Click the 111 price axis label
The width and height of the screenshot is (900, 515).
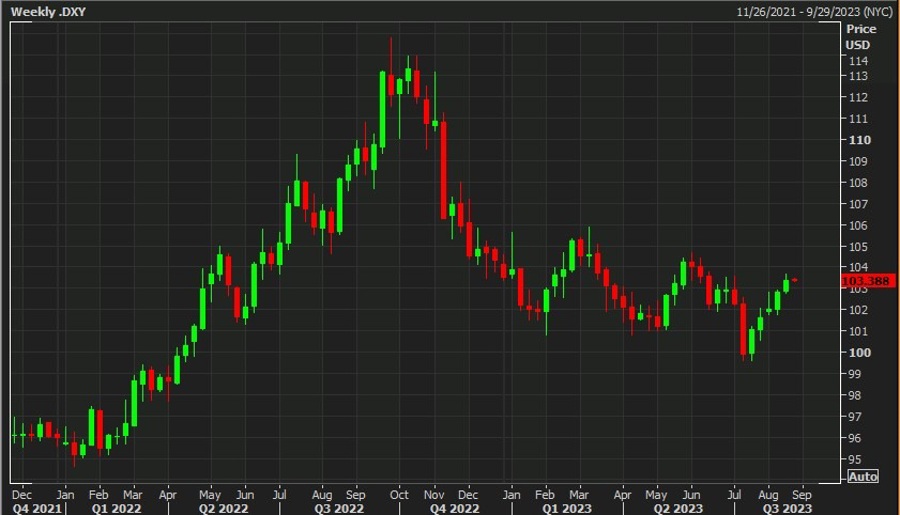[x=859, y=119]
